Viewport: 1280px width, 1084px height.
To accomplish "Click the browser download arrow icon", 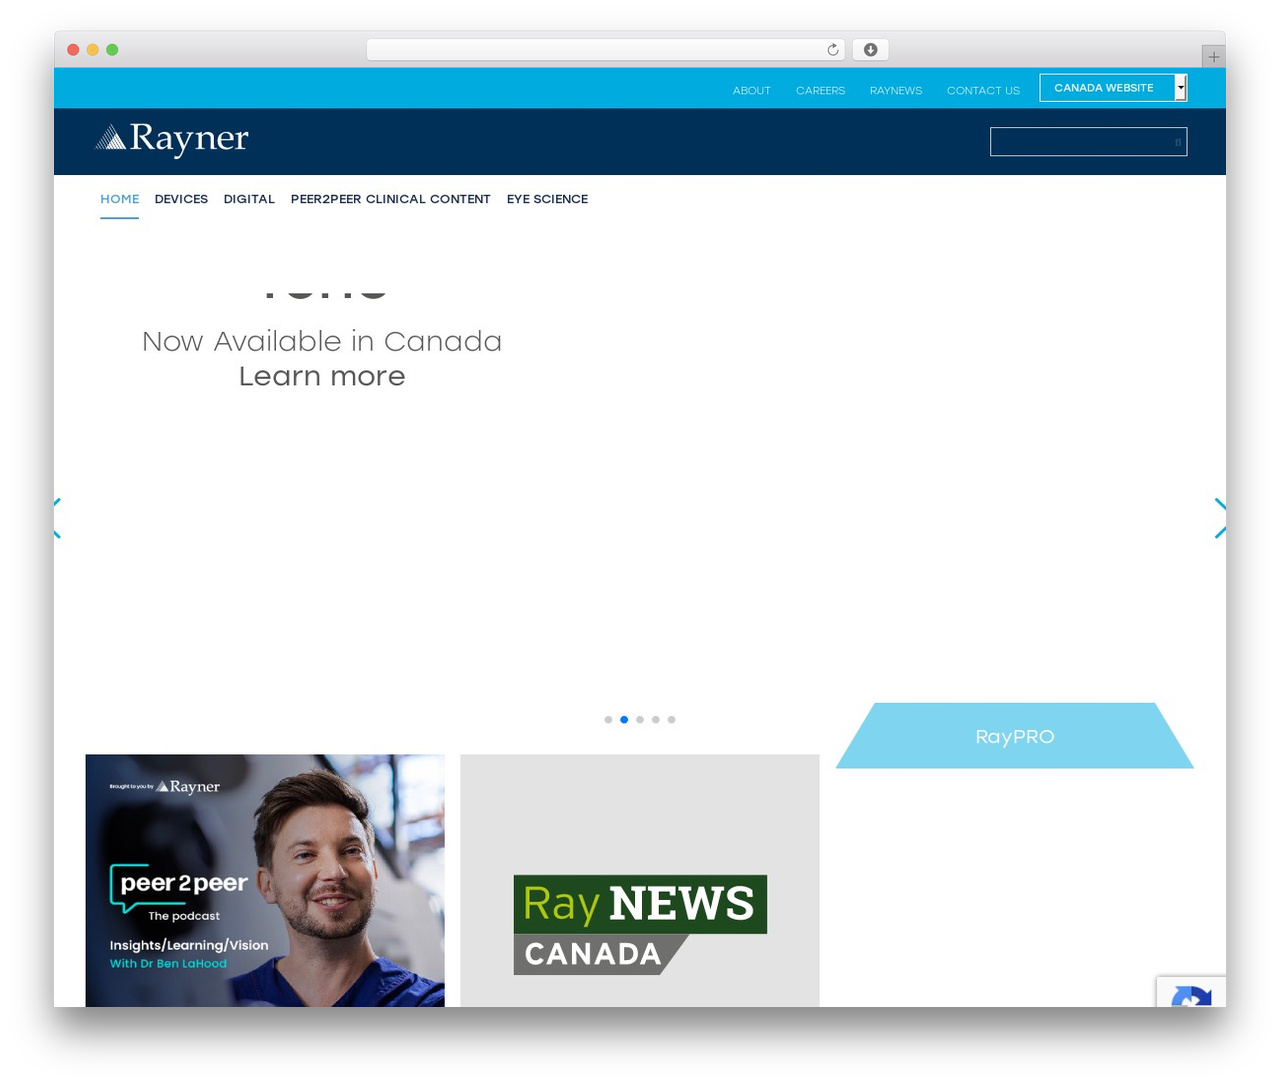I will pyautogui.click(x=870, y=50).
